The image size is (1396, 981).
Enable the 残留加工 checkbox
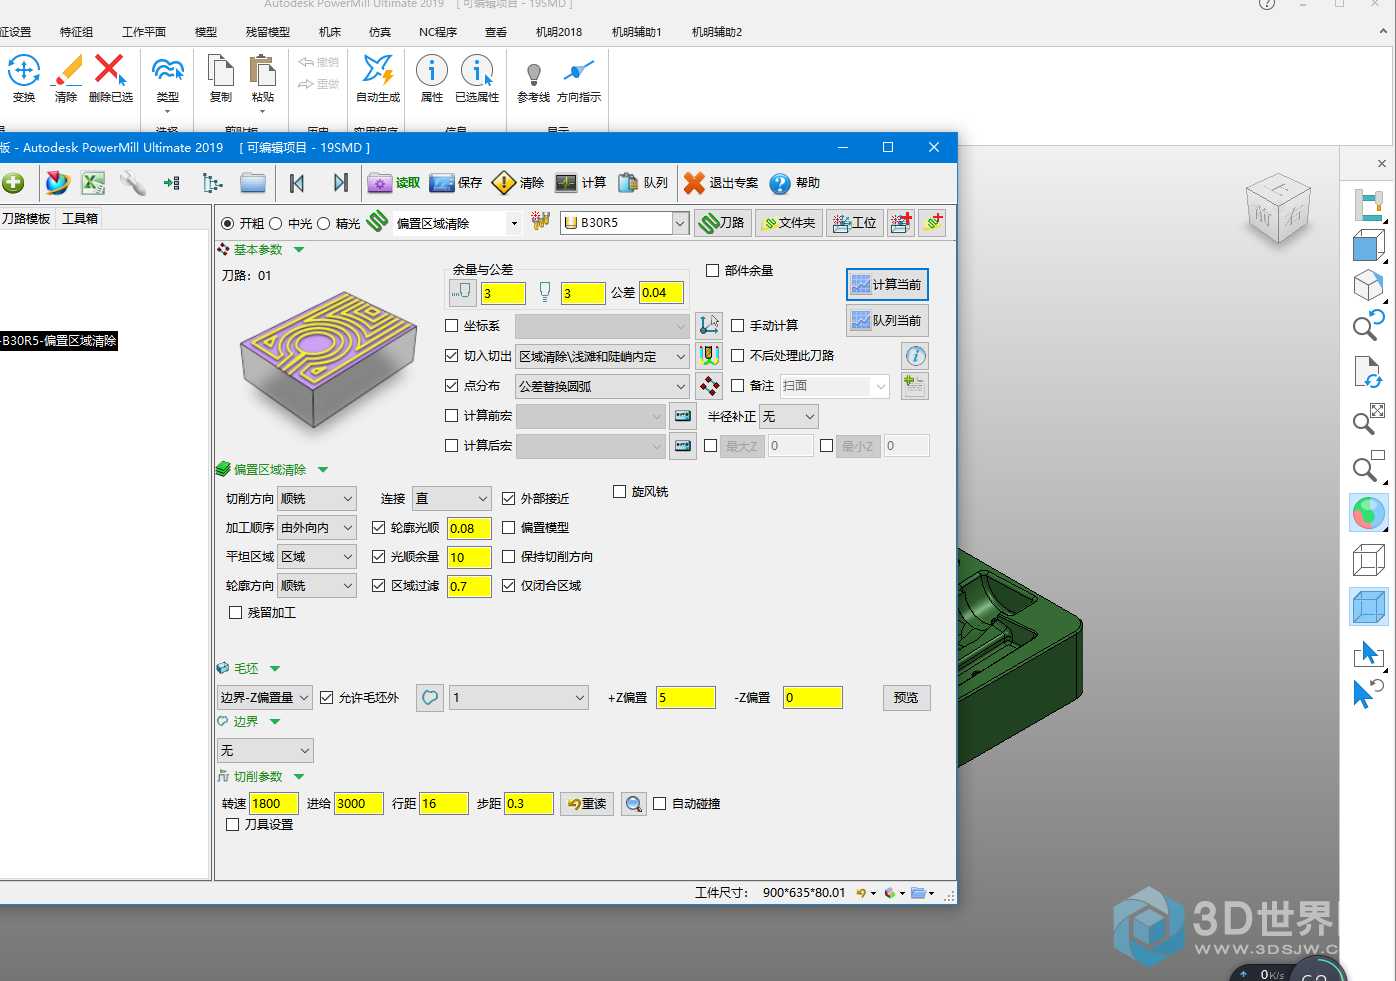236,613
